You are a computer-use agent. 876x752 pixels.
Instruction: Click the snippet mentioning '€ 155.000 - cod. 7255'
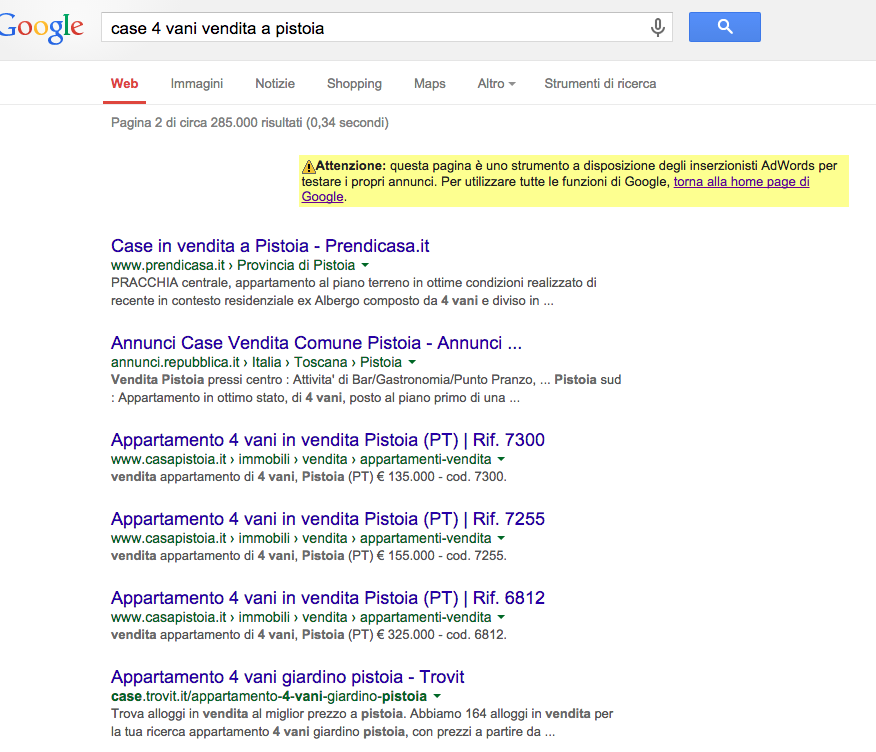click(x=308, y=555)
